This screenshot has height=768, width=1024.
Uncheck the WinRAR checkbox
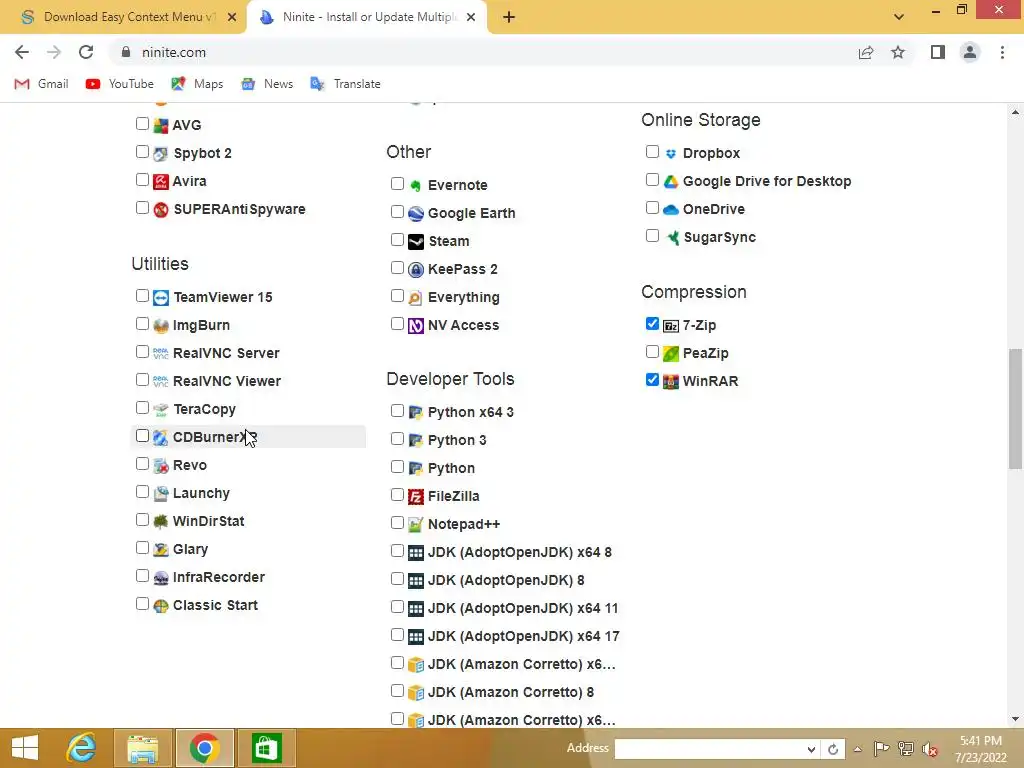point(652,380)
